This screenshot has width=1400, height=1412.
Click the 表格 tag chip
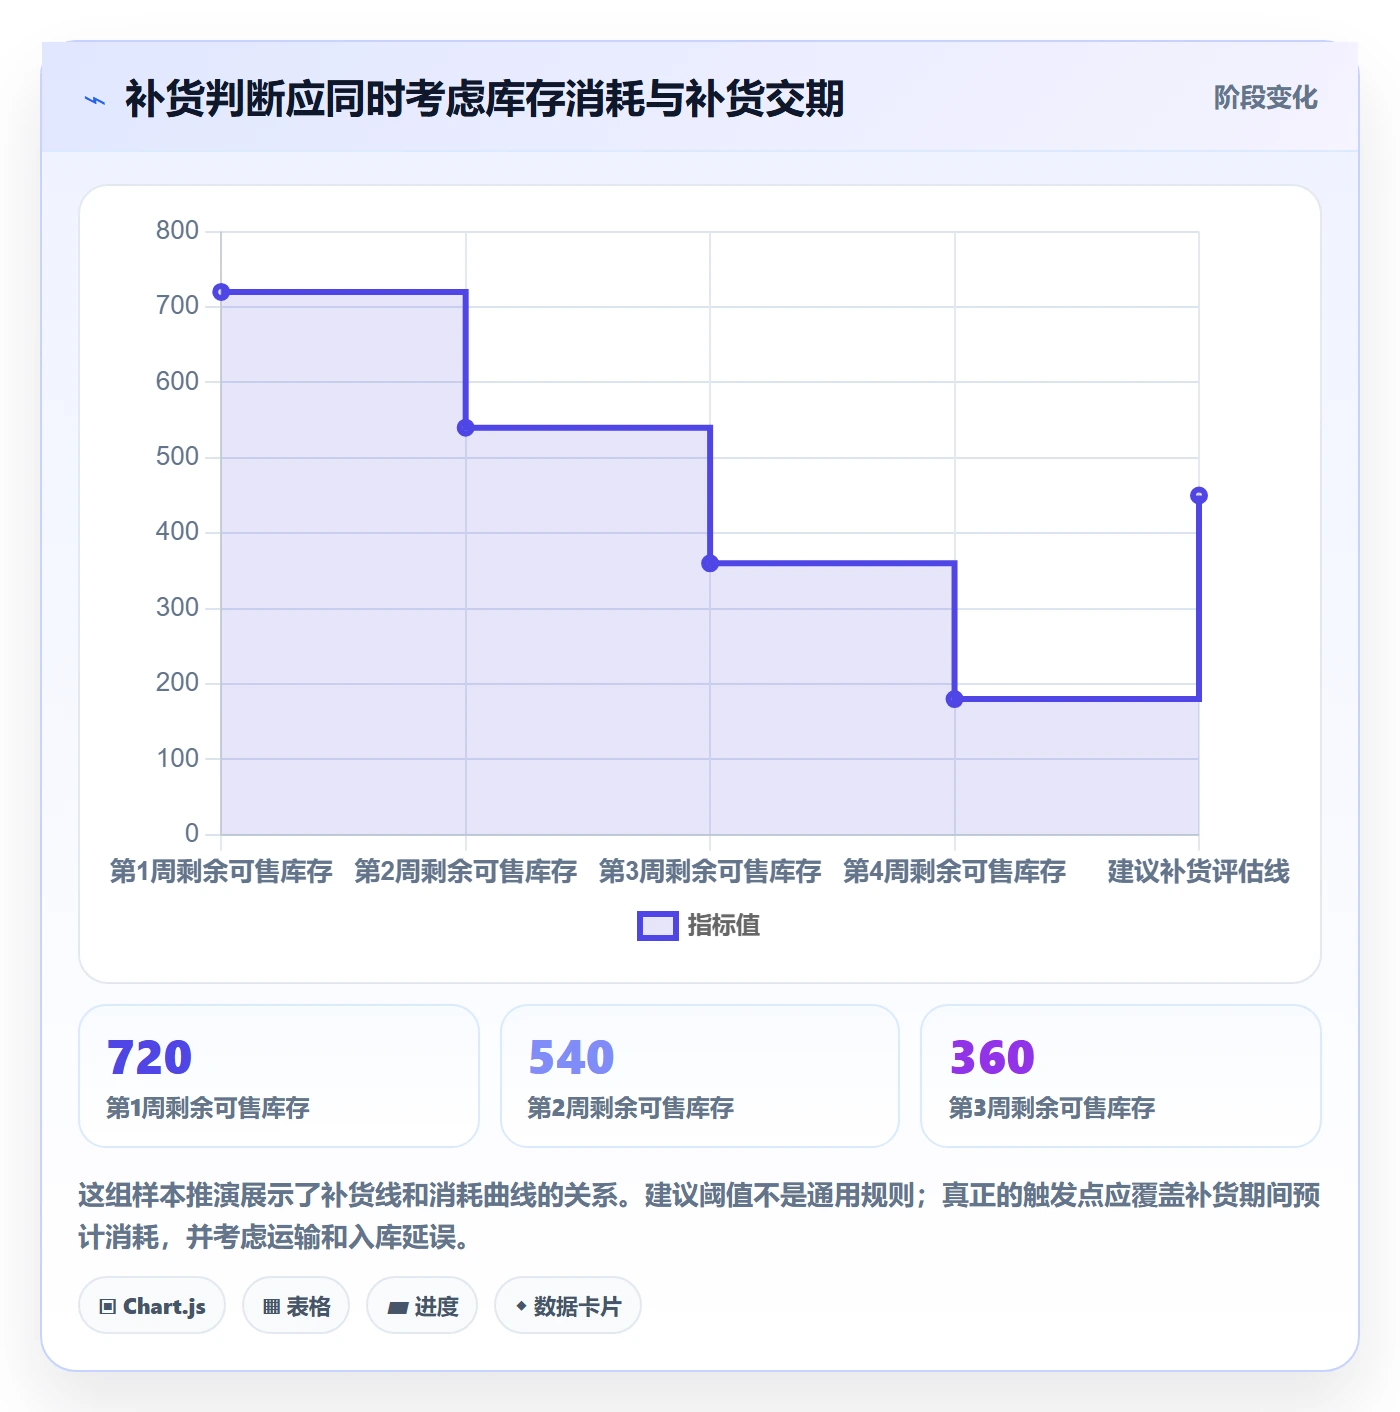[x=296, y=1306]
